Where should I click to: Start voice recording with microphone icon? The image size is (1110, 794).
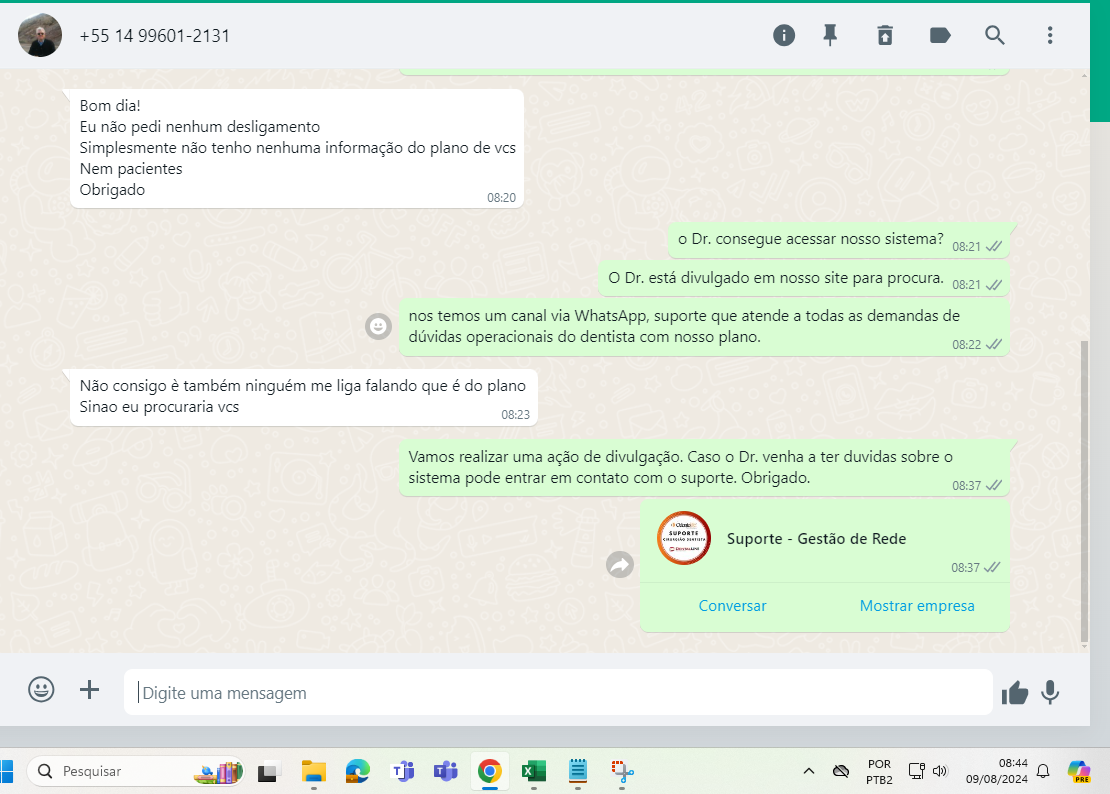coord(1050,692)
